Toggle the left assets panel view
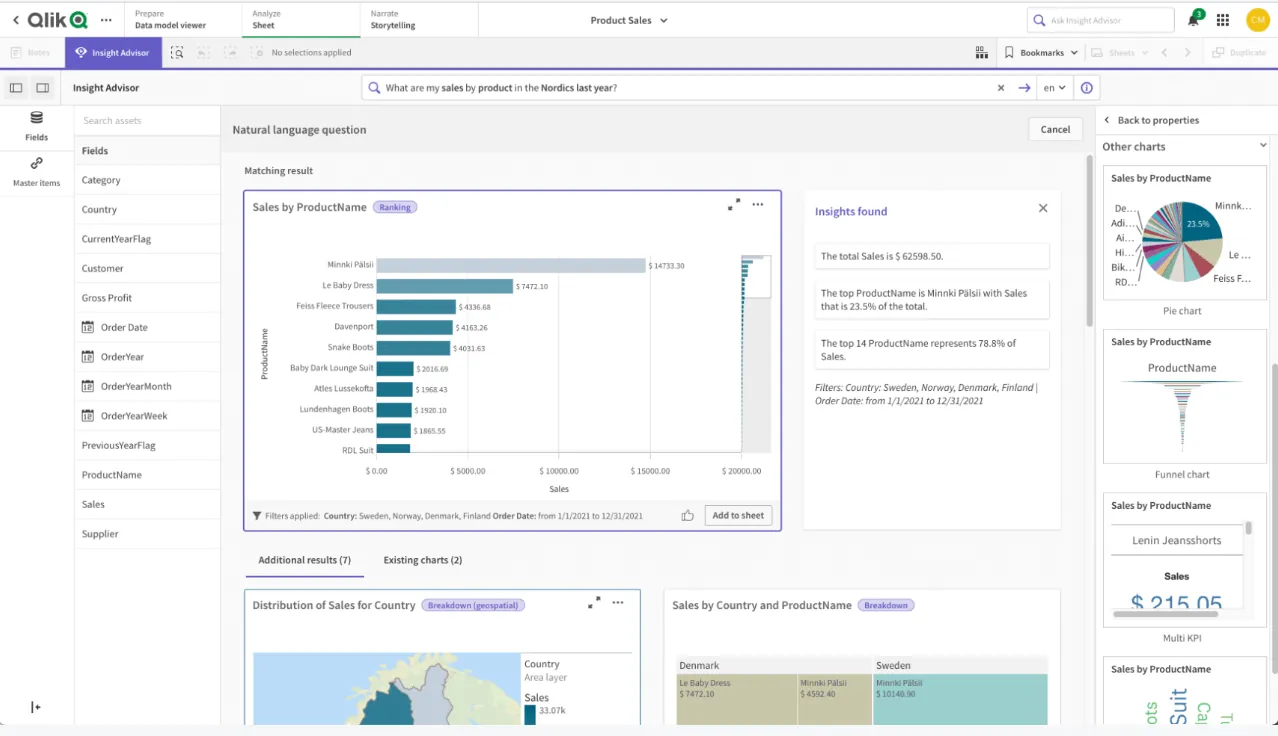 16,88
